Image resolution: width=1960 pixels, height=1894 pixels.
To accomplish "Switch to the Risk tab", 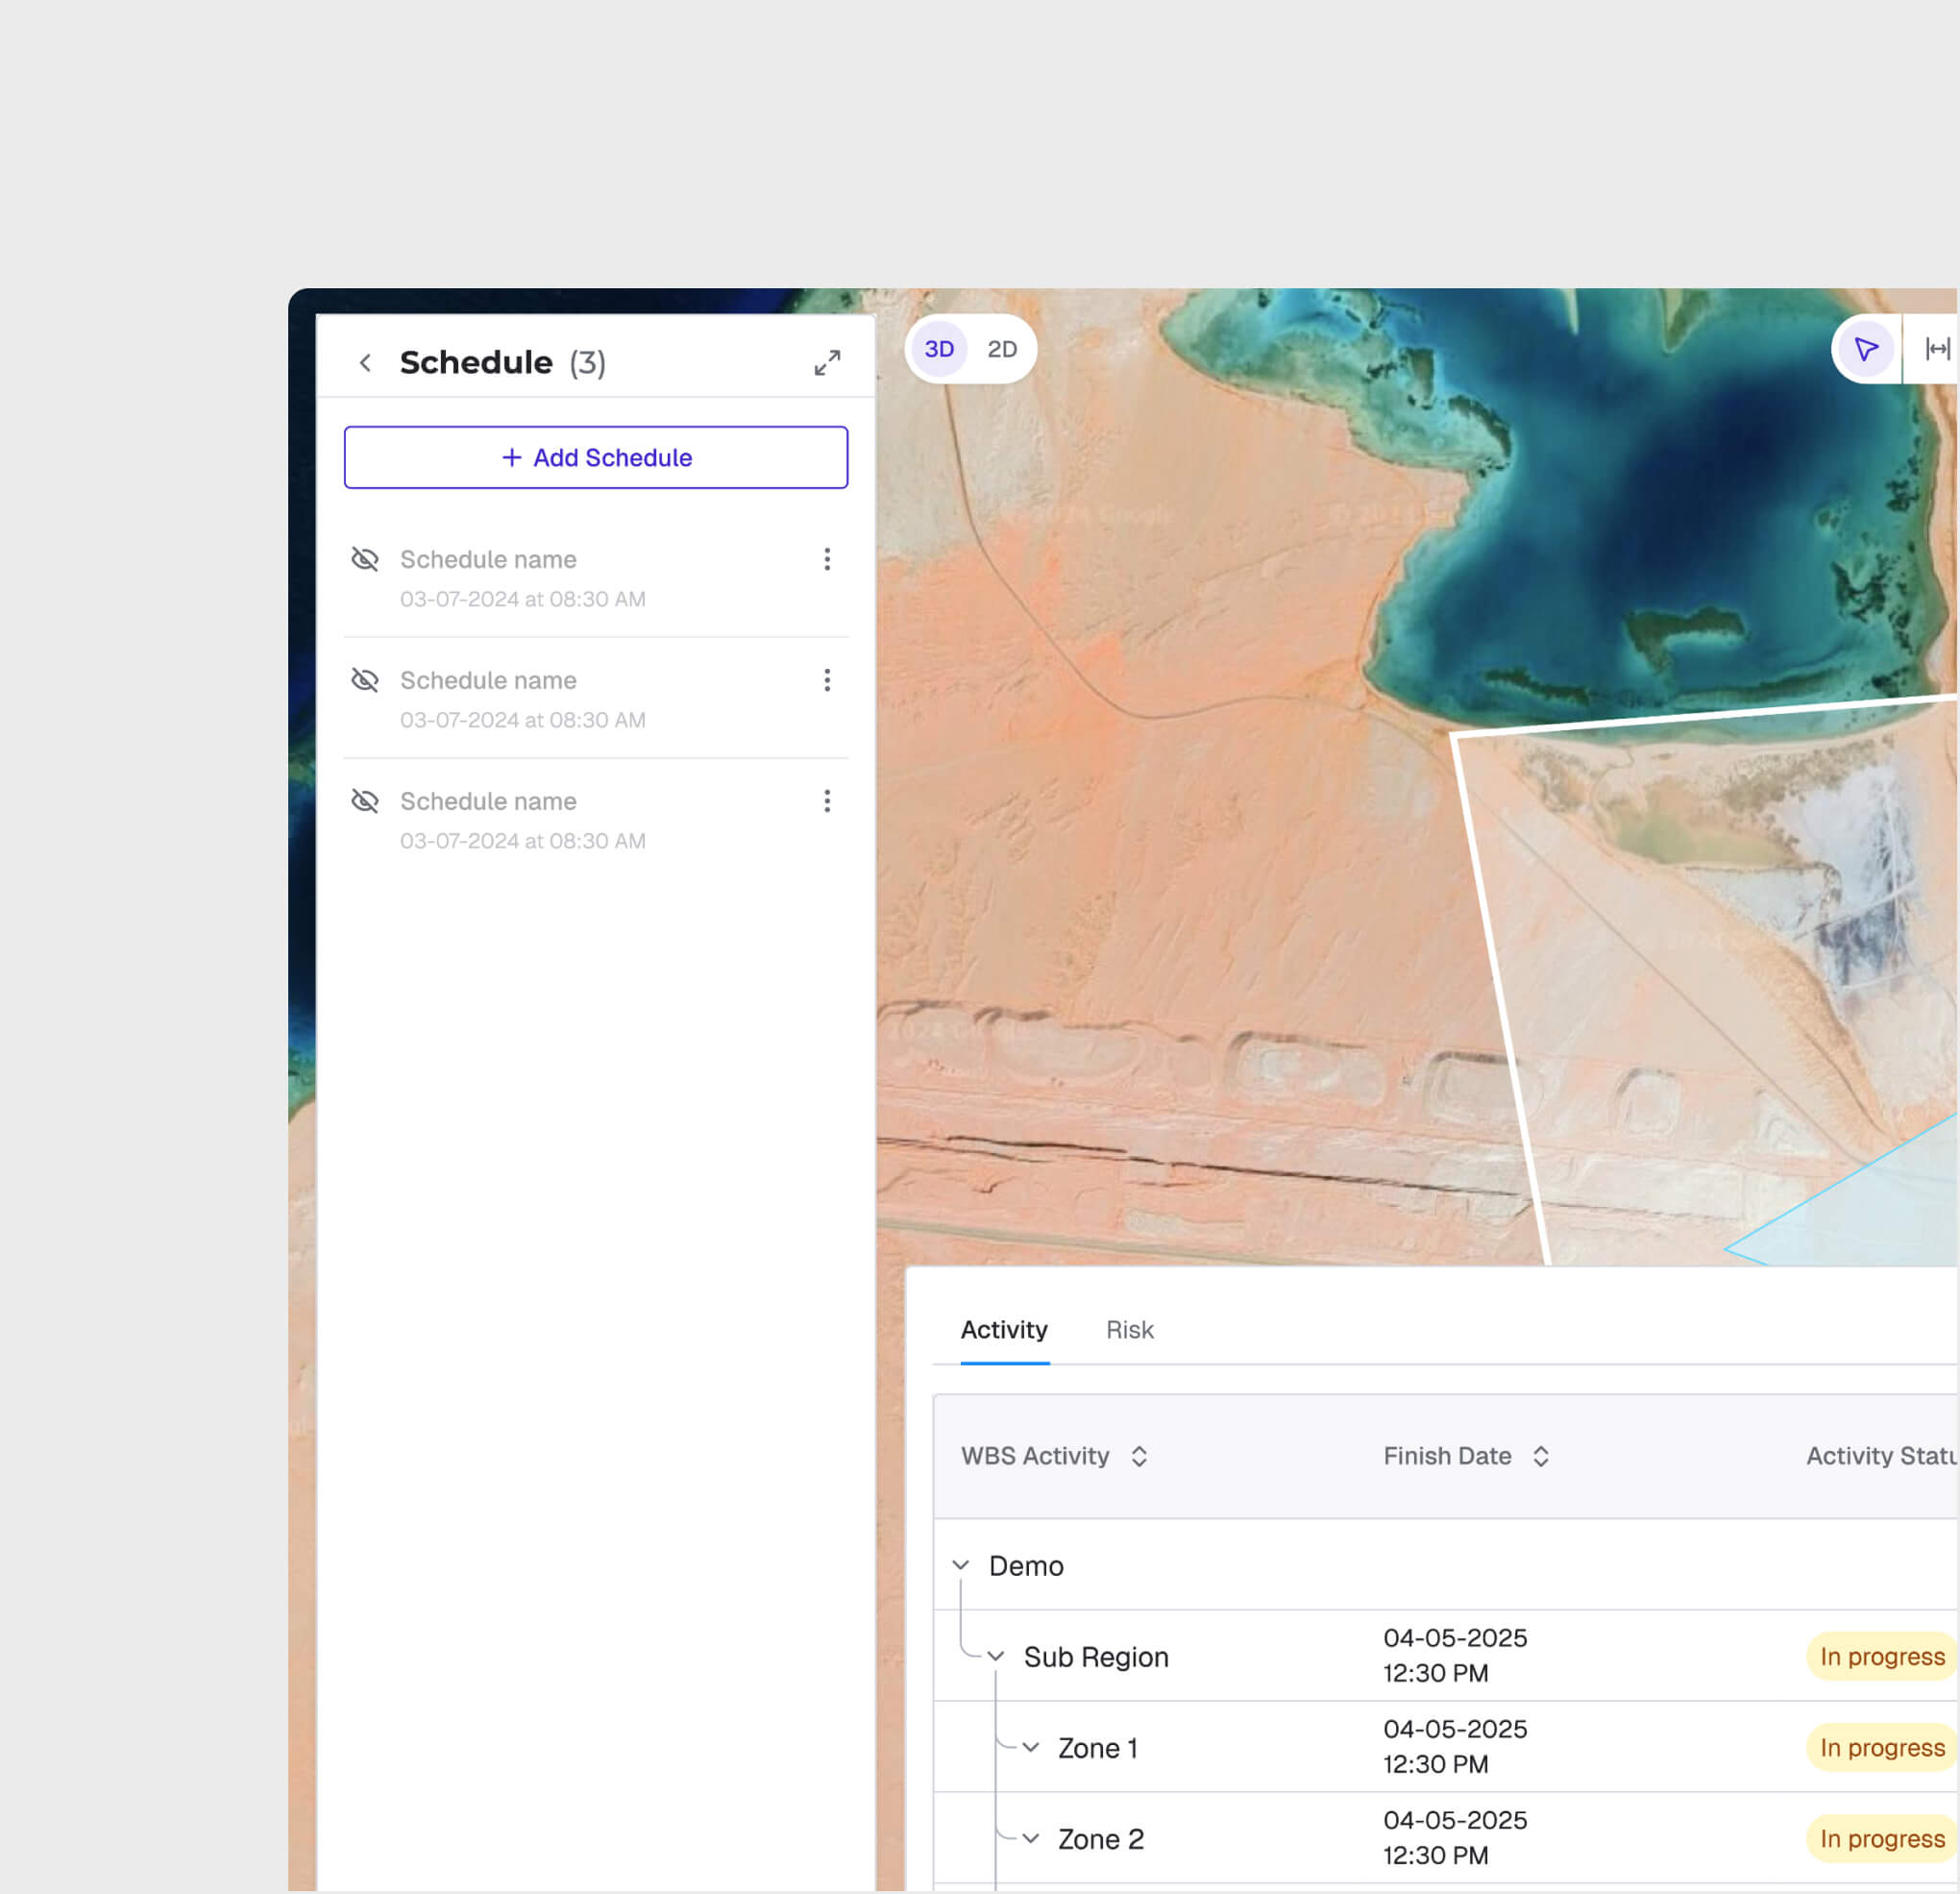I will click(x=1129, y=1330).
